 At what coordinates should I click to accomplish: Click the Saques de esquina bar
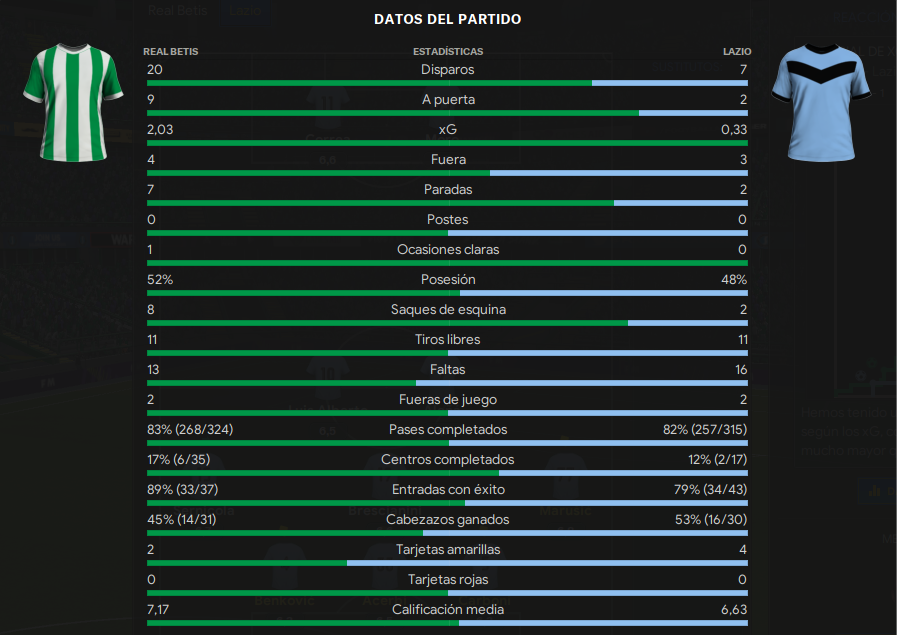447,323
